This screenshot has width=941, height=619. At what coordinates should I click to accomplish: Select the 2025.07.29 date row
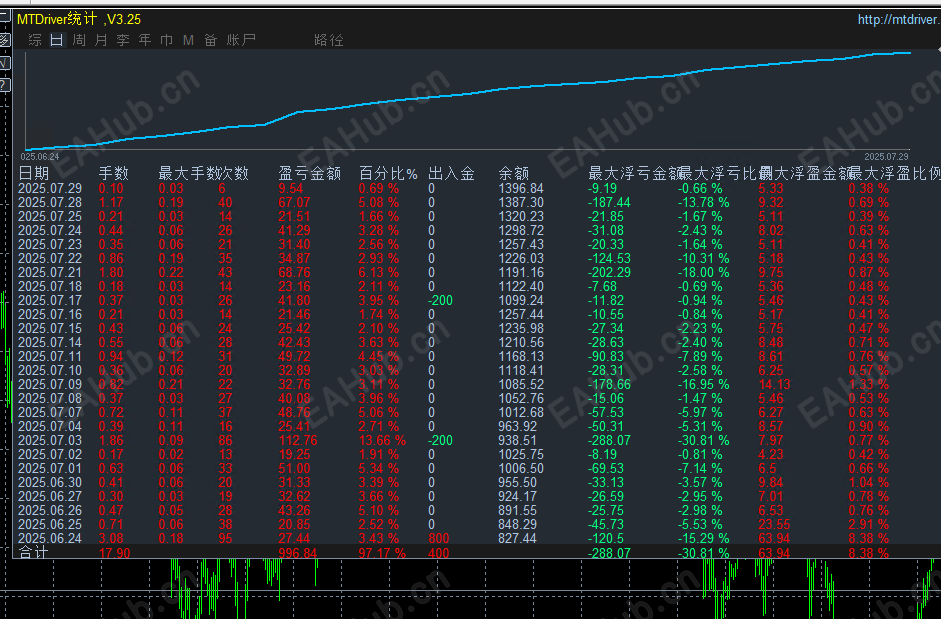tap(50, 189)
